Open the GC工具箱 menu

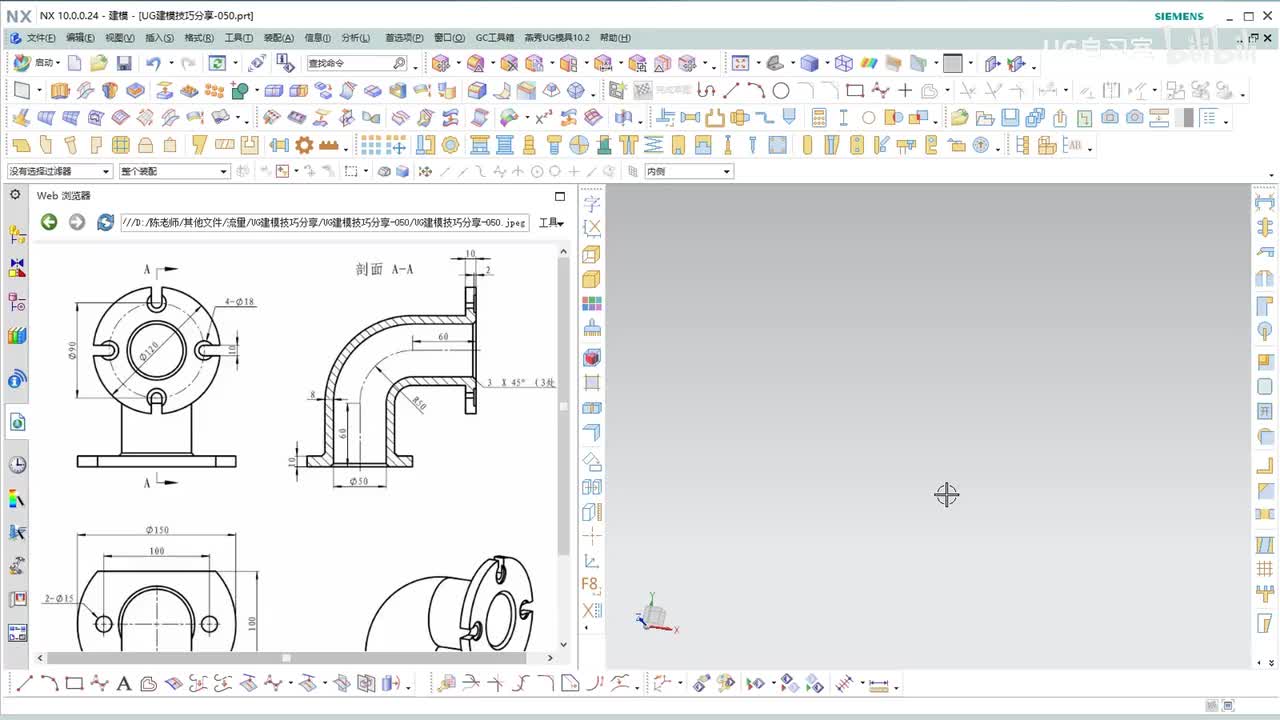tap(494, 38)
